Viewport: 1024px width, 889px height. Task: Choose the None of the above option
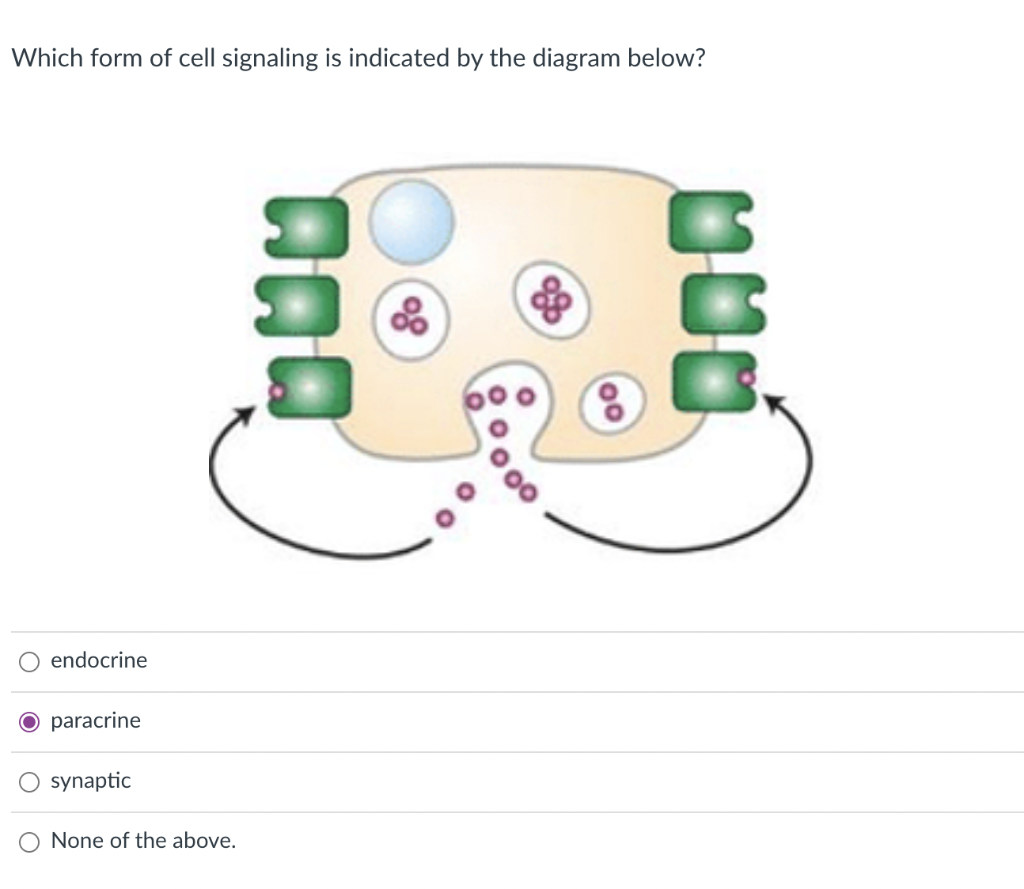click(x=29, y=841)
